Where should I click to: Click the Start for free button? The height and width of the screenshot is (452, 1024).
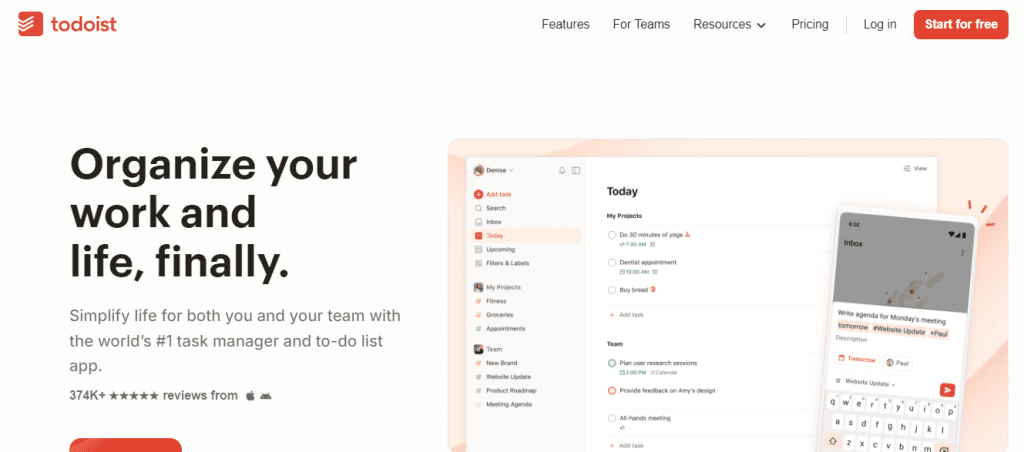point(960,24)
